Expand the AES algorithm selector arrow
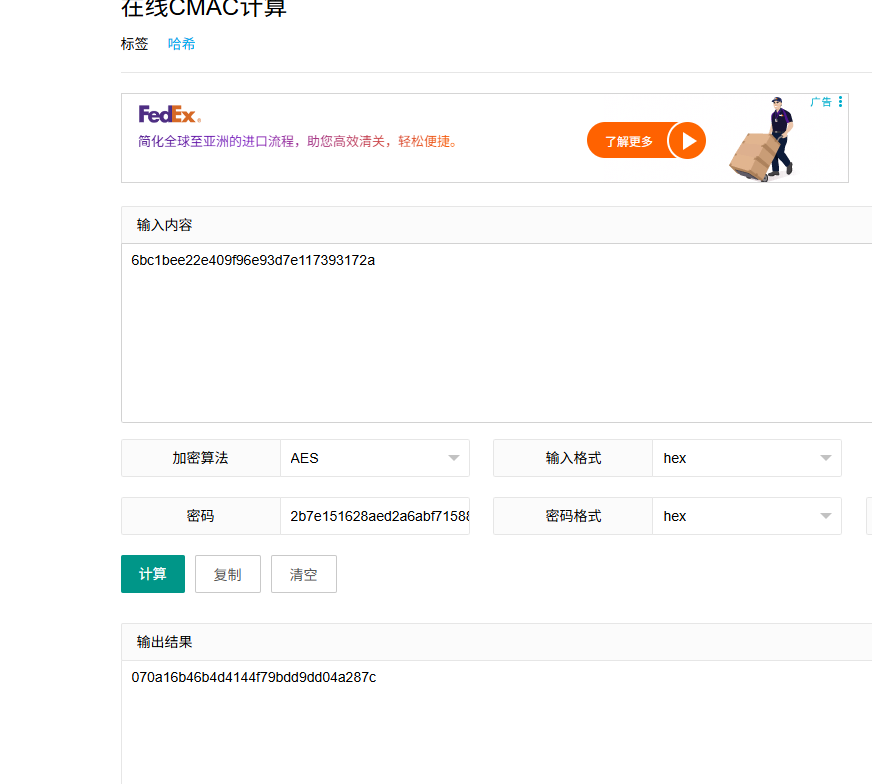The height and width of the screenshot is (784, 872). [456, 457]
